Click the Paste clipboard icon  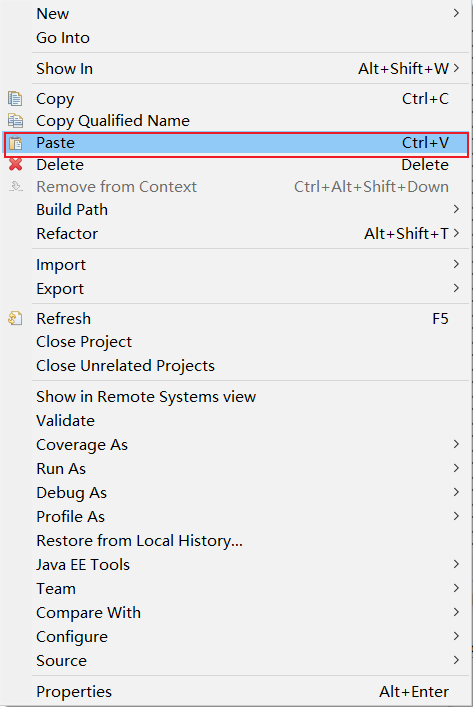coord(15,143)
